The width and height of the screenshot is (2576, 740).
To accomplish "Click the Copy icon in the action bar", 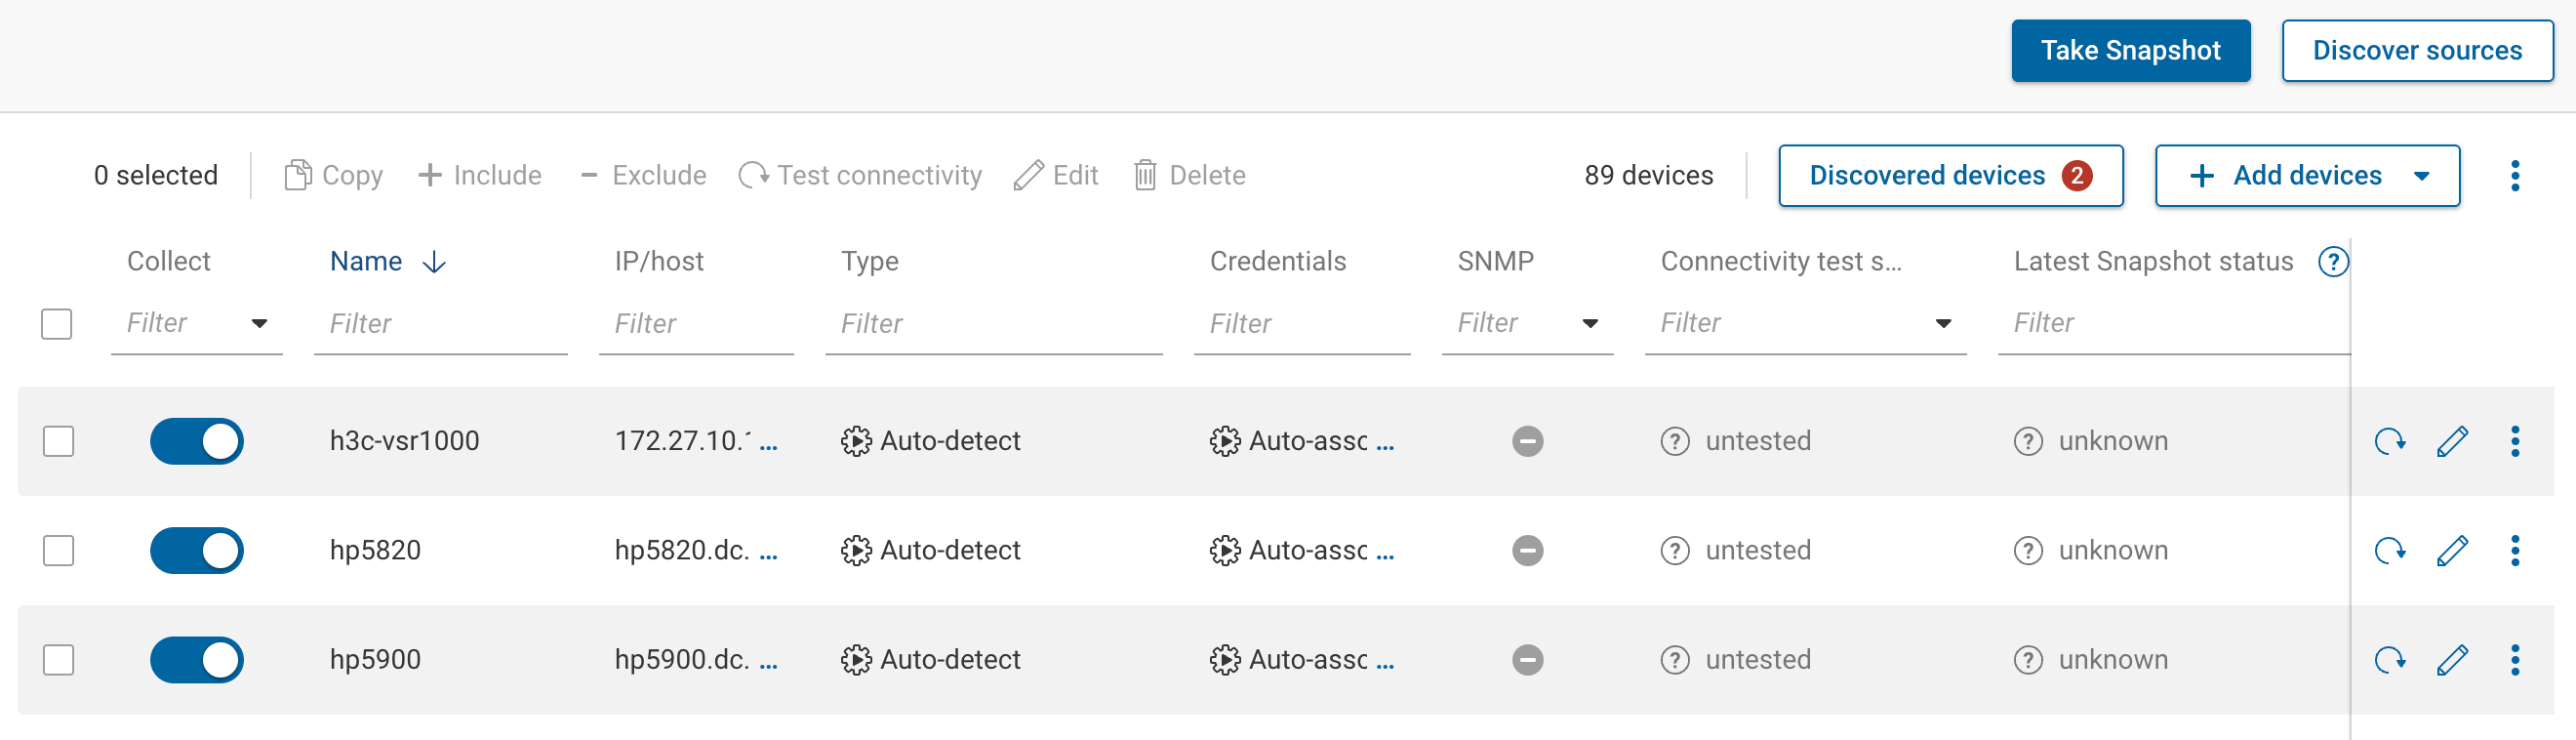I will coord(298,174).
